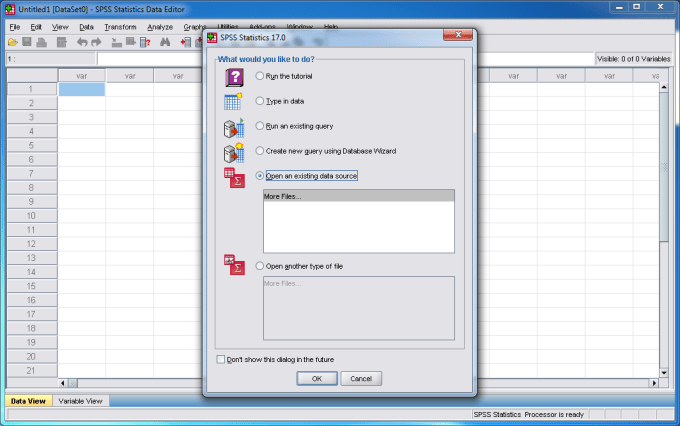Click the SPSS icon in main window title bar
The height and width of the screenshot is (426, 680).
pos(10,9)
